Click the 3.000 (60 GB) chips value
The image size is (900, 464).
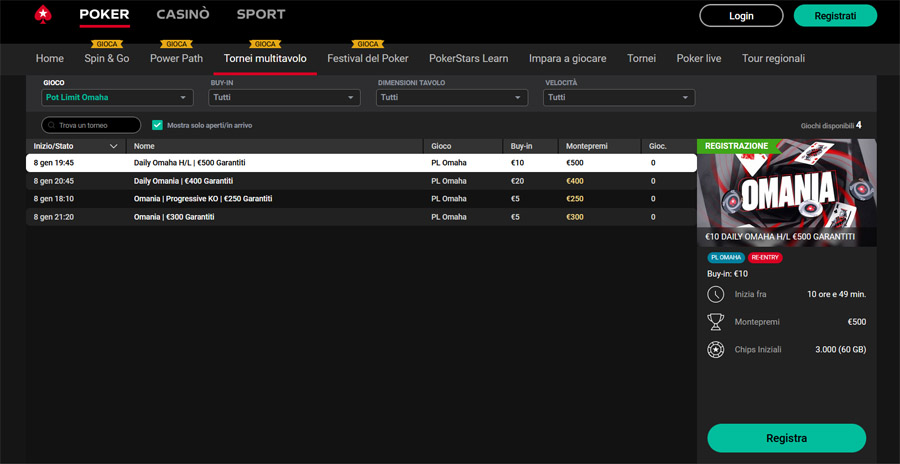tap(840, 349)
